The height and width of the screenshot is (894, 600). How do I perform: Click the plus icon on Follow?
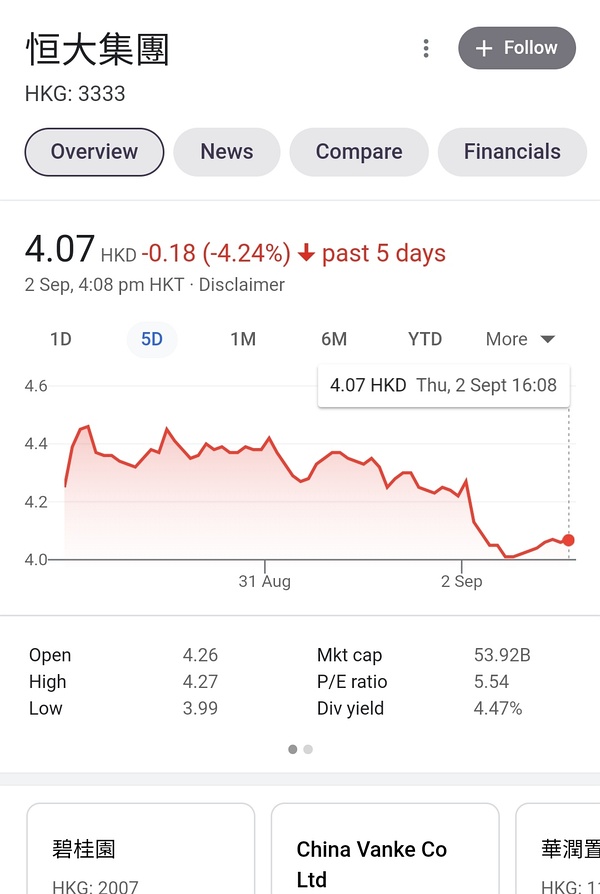pyautogui.click(x=484, y=48)
